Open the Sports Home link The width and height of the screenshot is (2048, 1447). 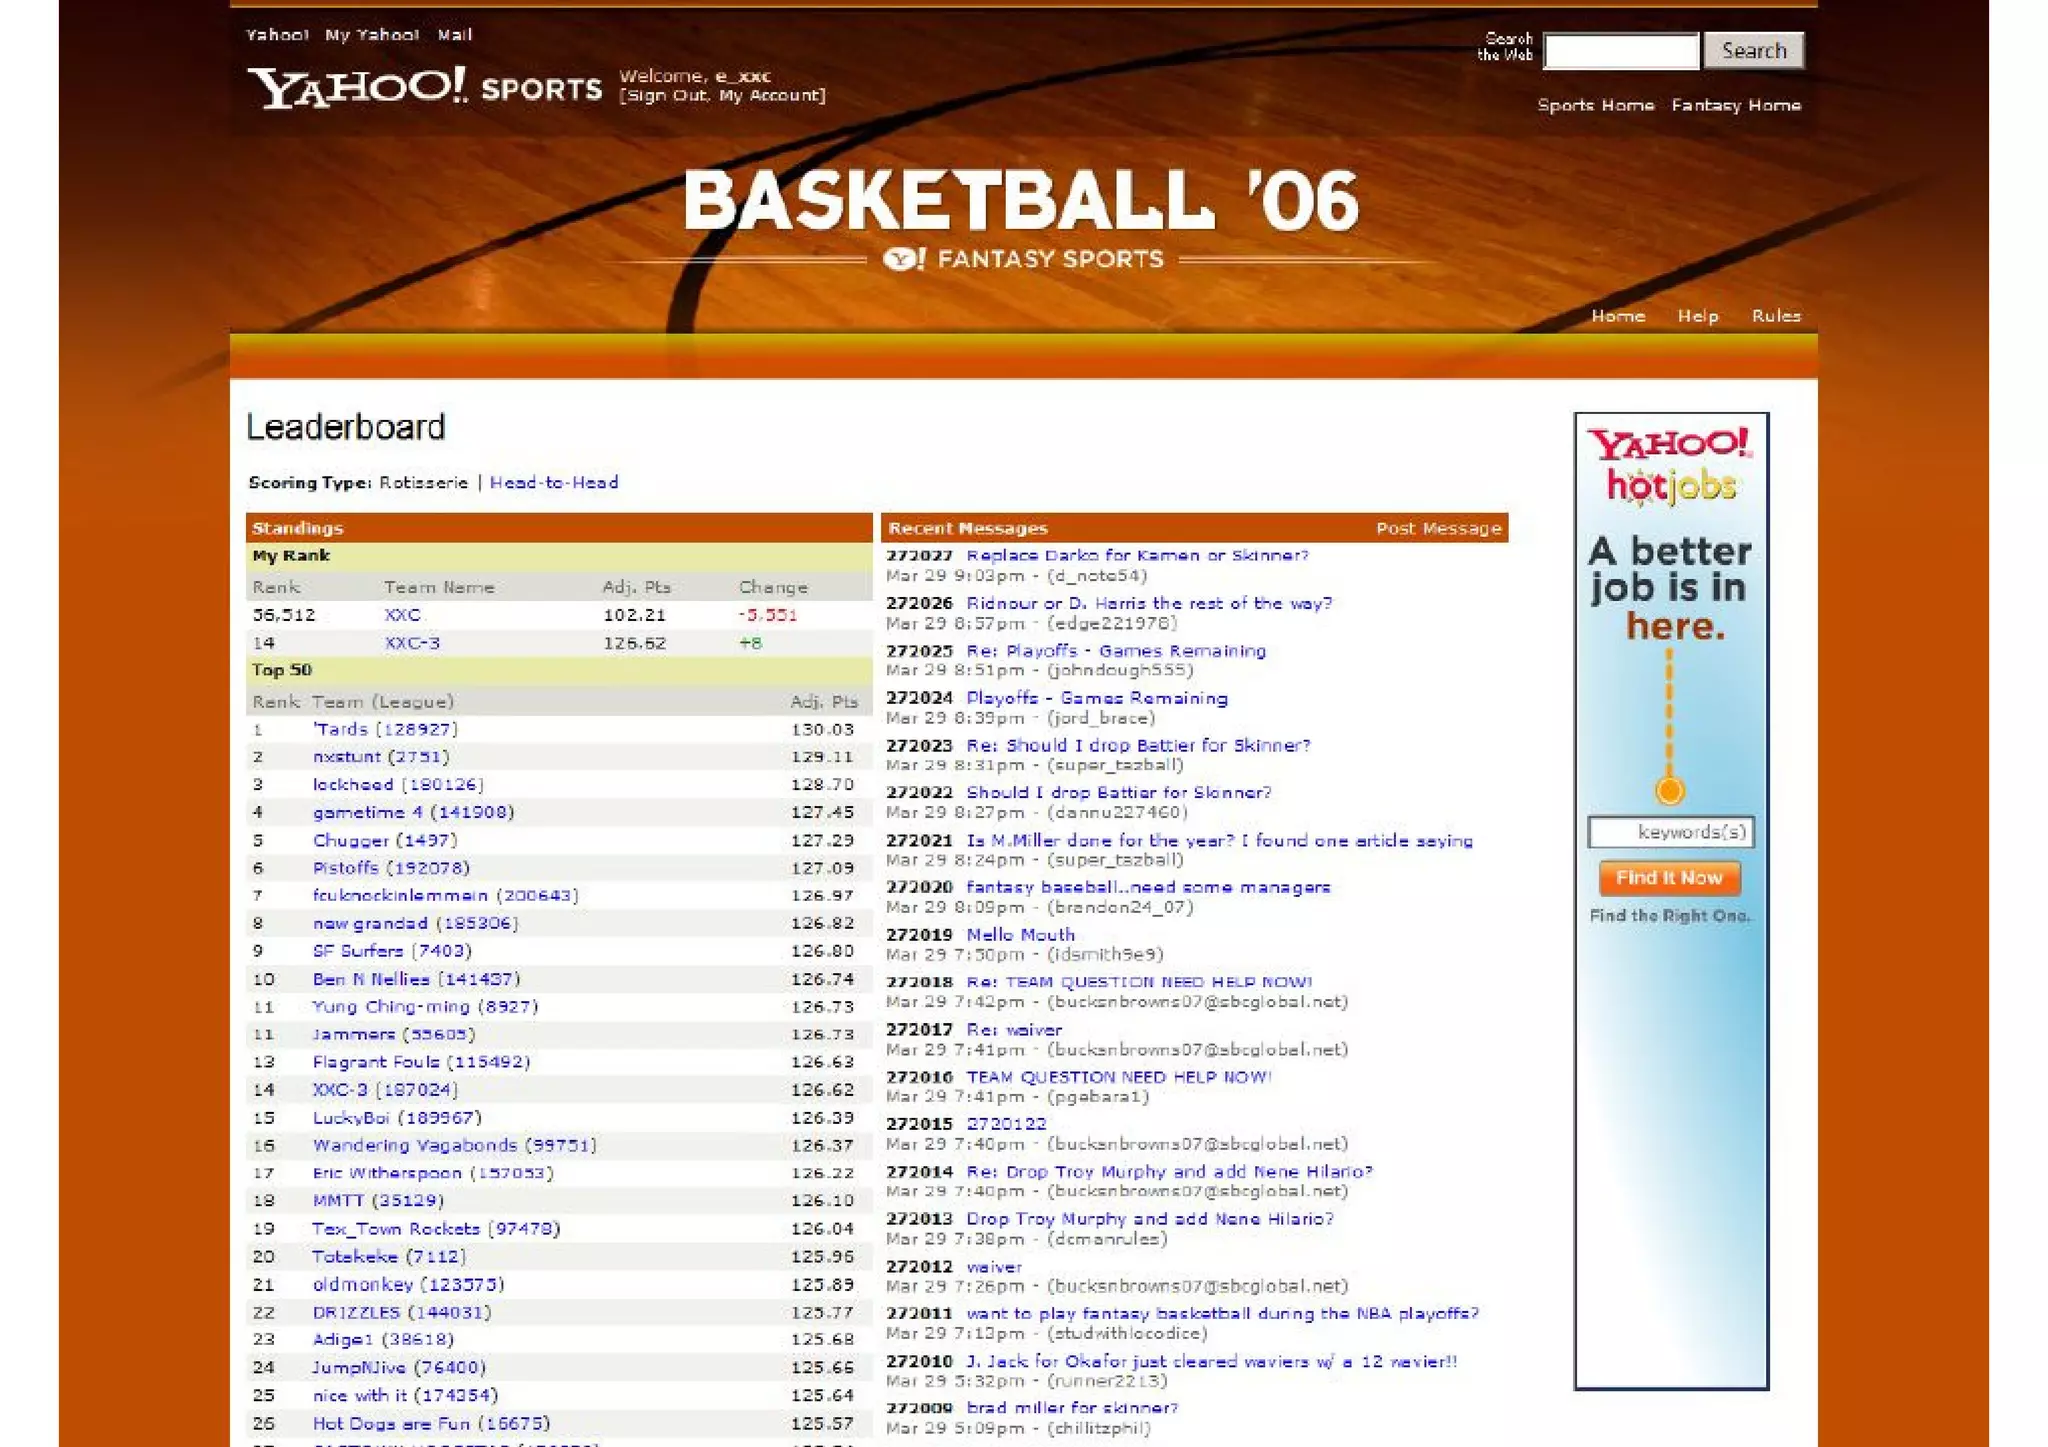1595,105
